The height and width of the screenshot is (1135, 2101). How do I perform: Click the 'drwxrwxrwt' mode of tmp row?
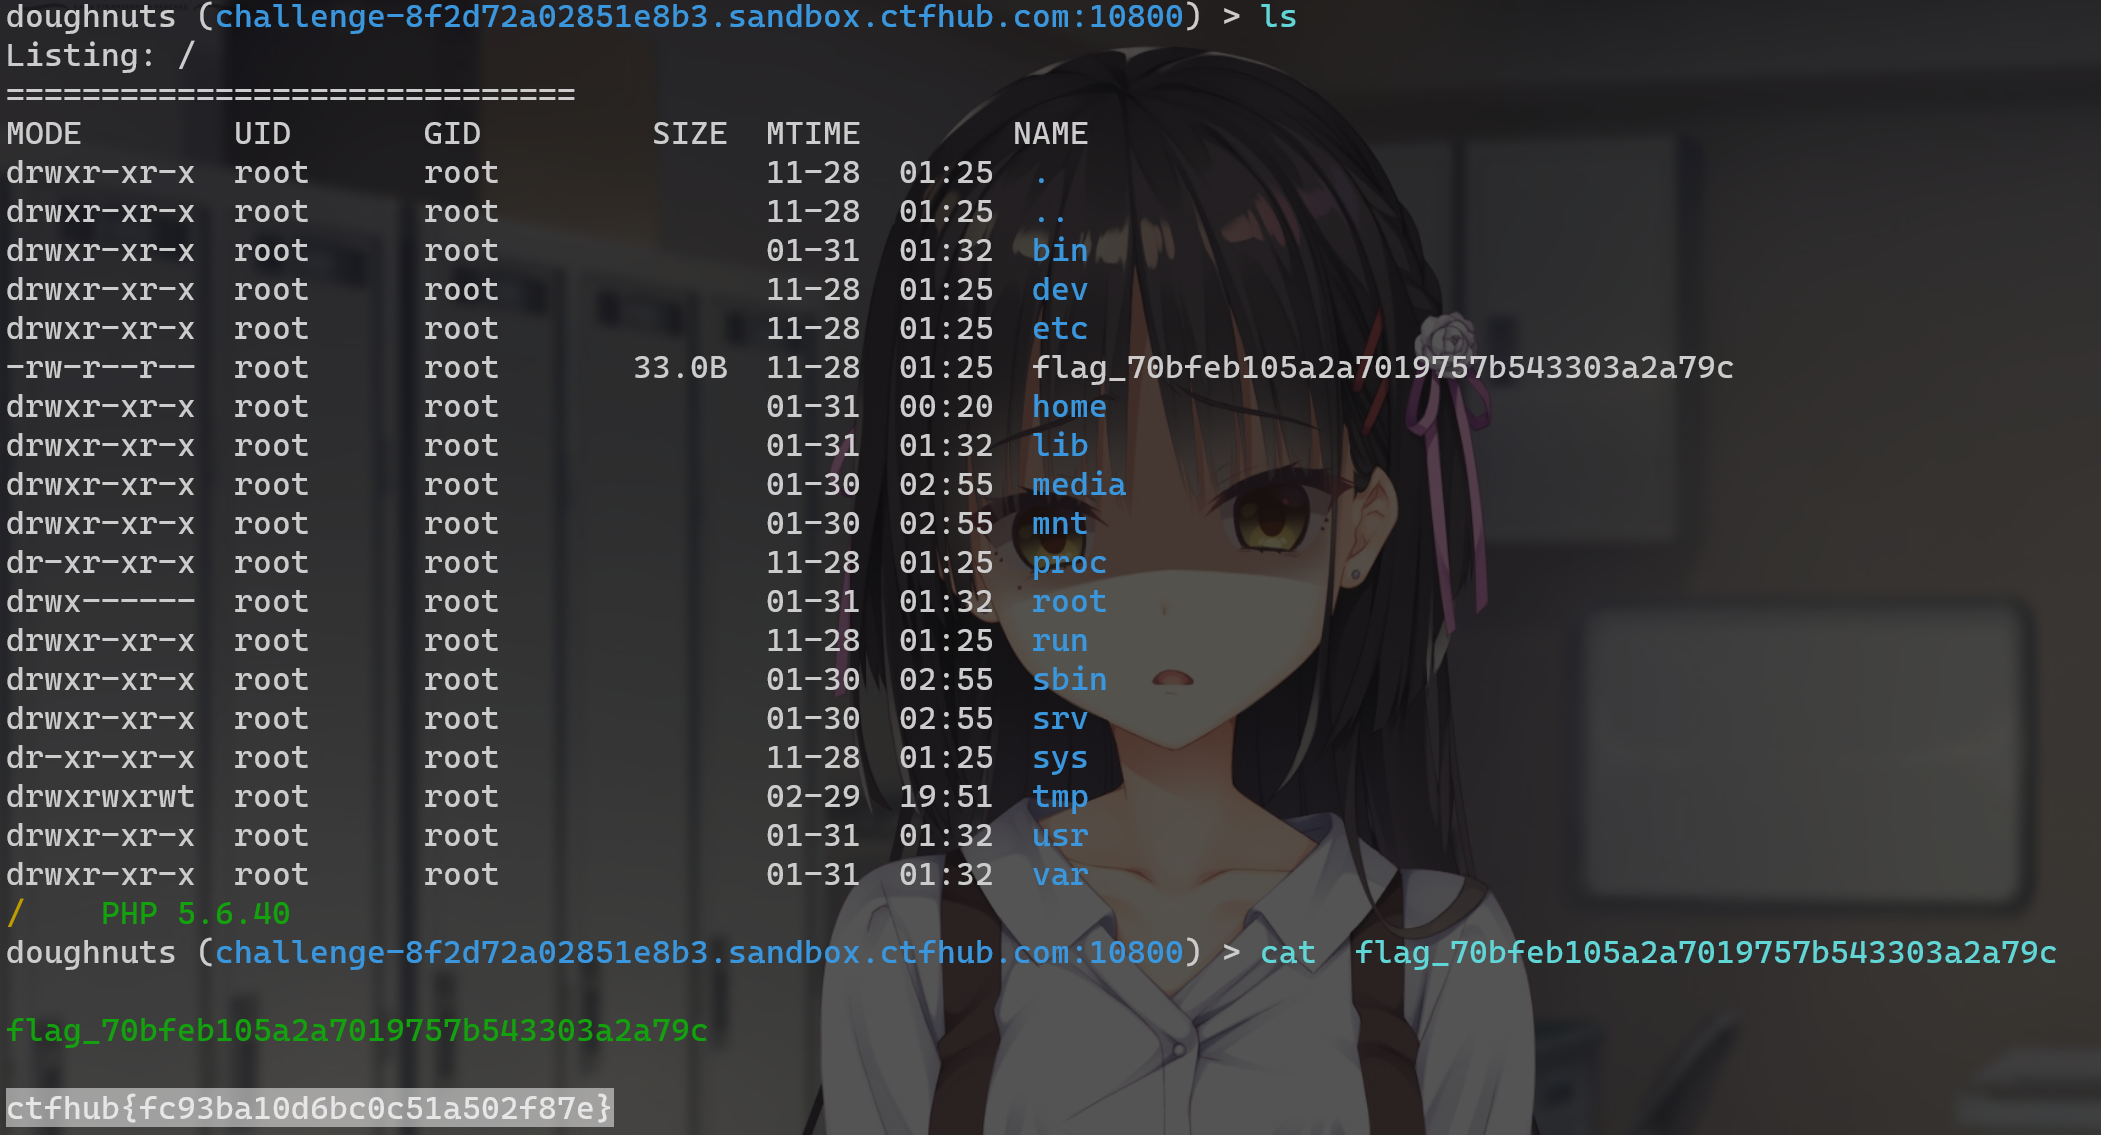click(x=101, y=797)
